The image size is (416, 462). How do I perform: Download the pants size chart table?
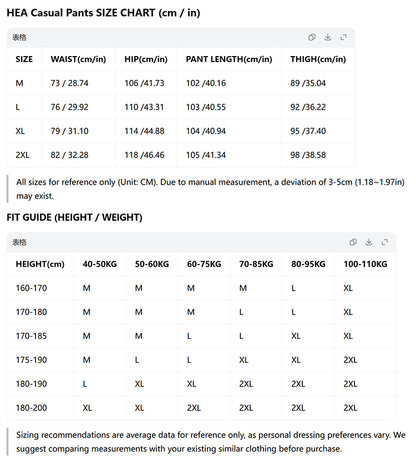point(328,37)
